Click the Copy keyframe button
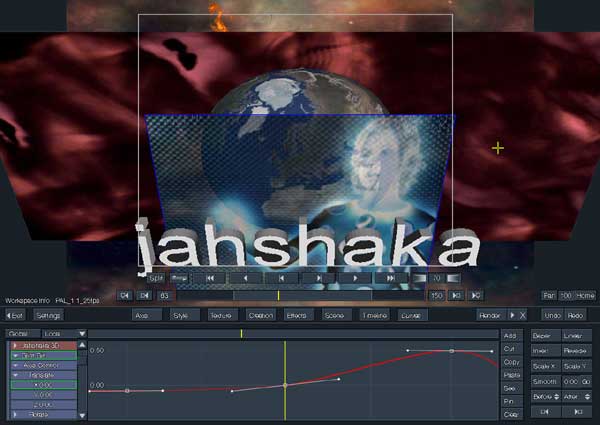The height and width of the screenshot is (425, 600). (512, 362)
